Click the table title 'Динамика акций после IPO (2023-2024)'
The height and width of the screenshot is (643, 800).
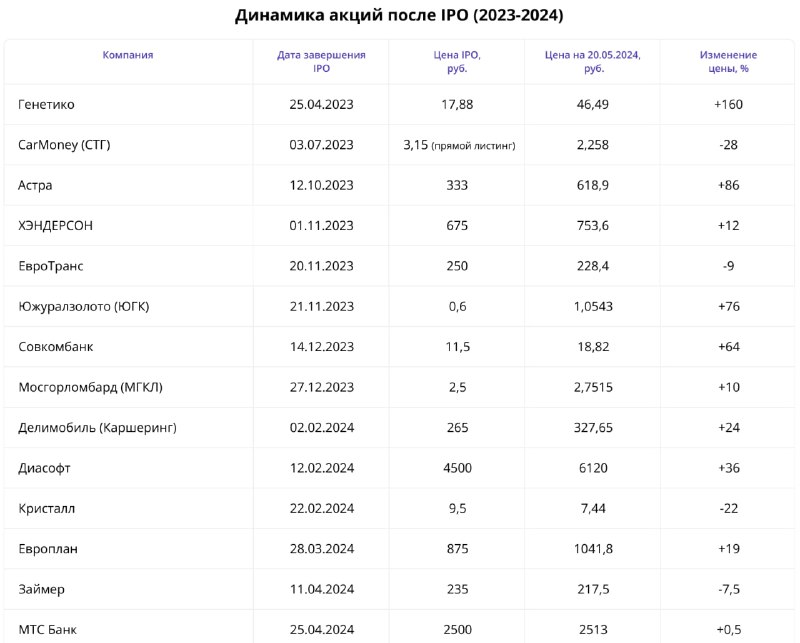coord(399,15)
